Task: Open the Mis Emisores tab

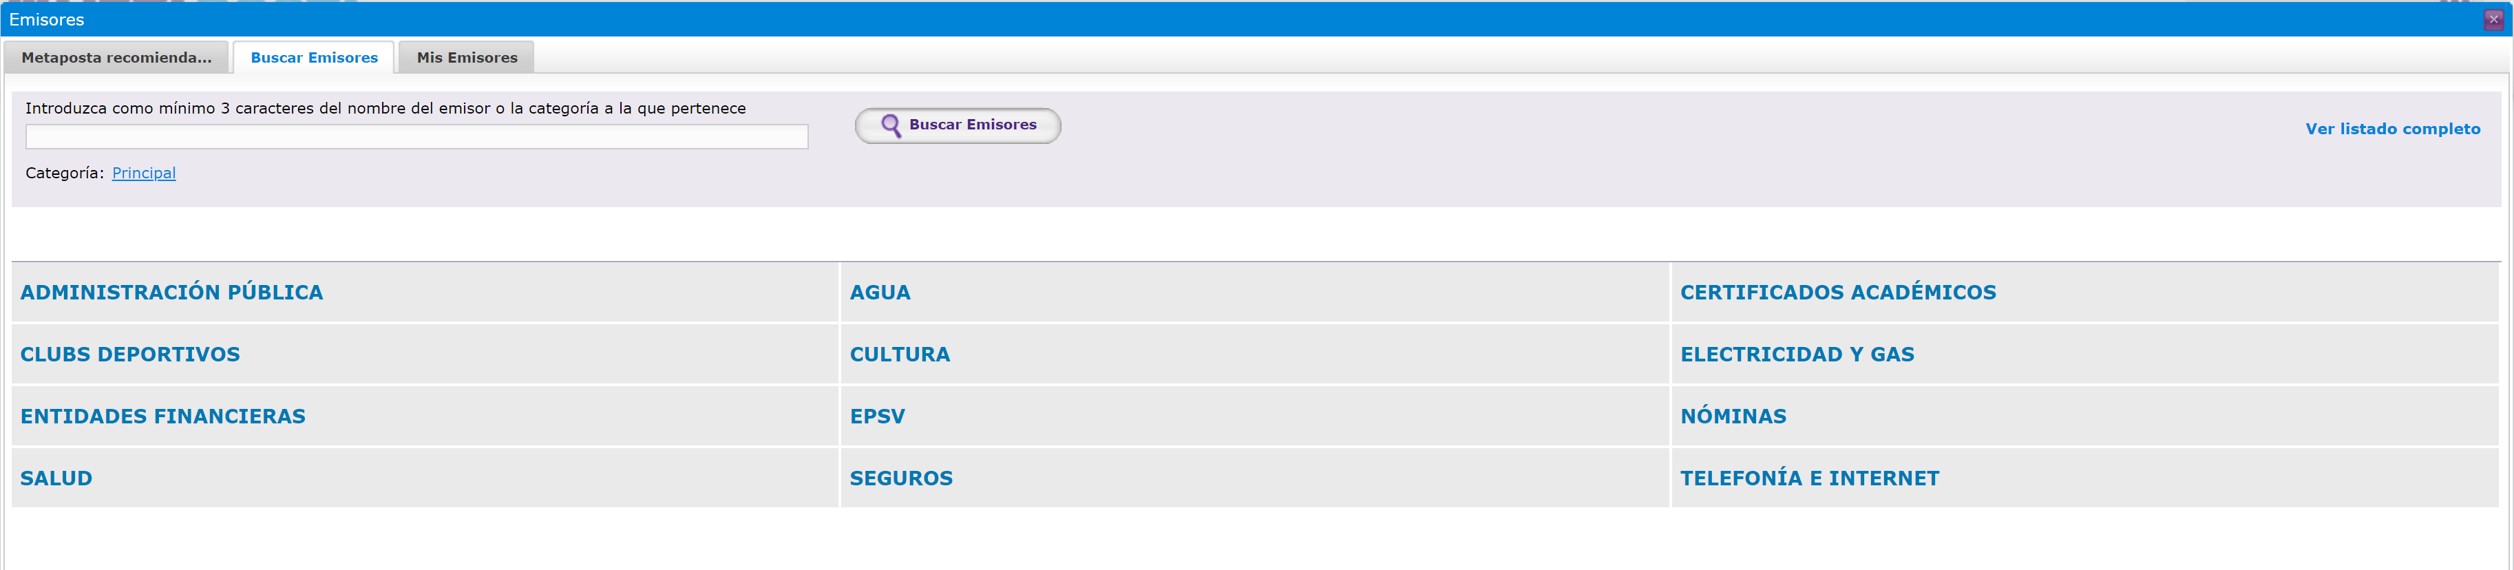Action: tap(467, 58)
